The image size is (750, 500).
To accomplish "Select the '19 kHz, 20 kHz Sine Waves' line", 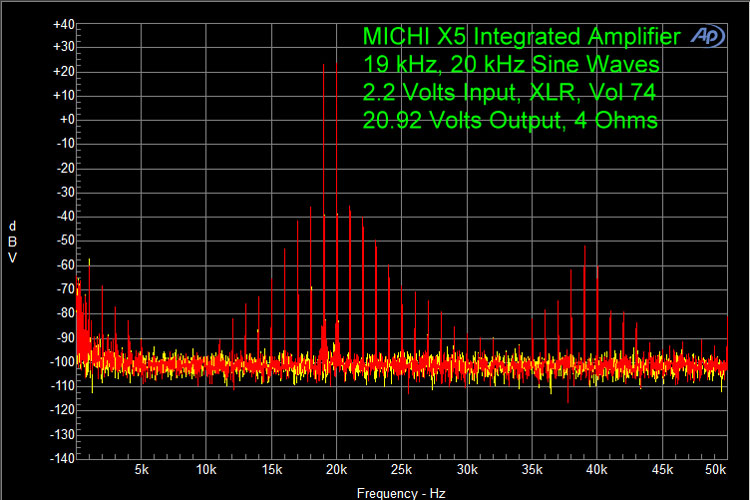I will click(511, 65).
